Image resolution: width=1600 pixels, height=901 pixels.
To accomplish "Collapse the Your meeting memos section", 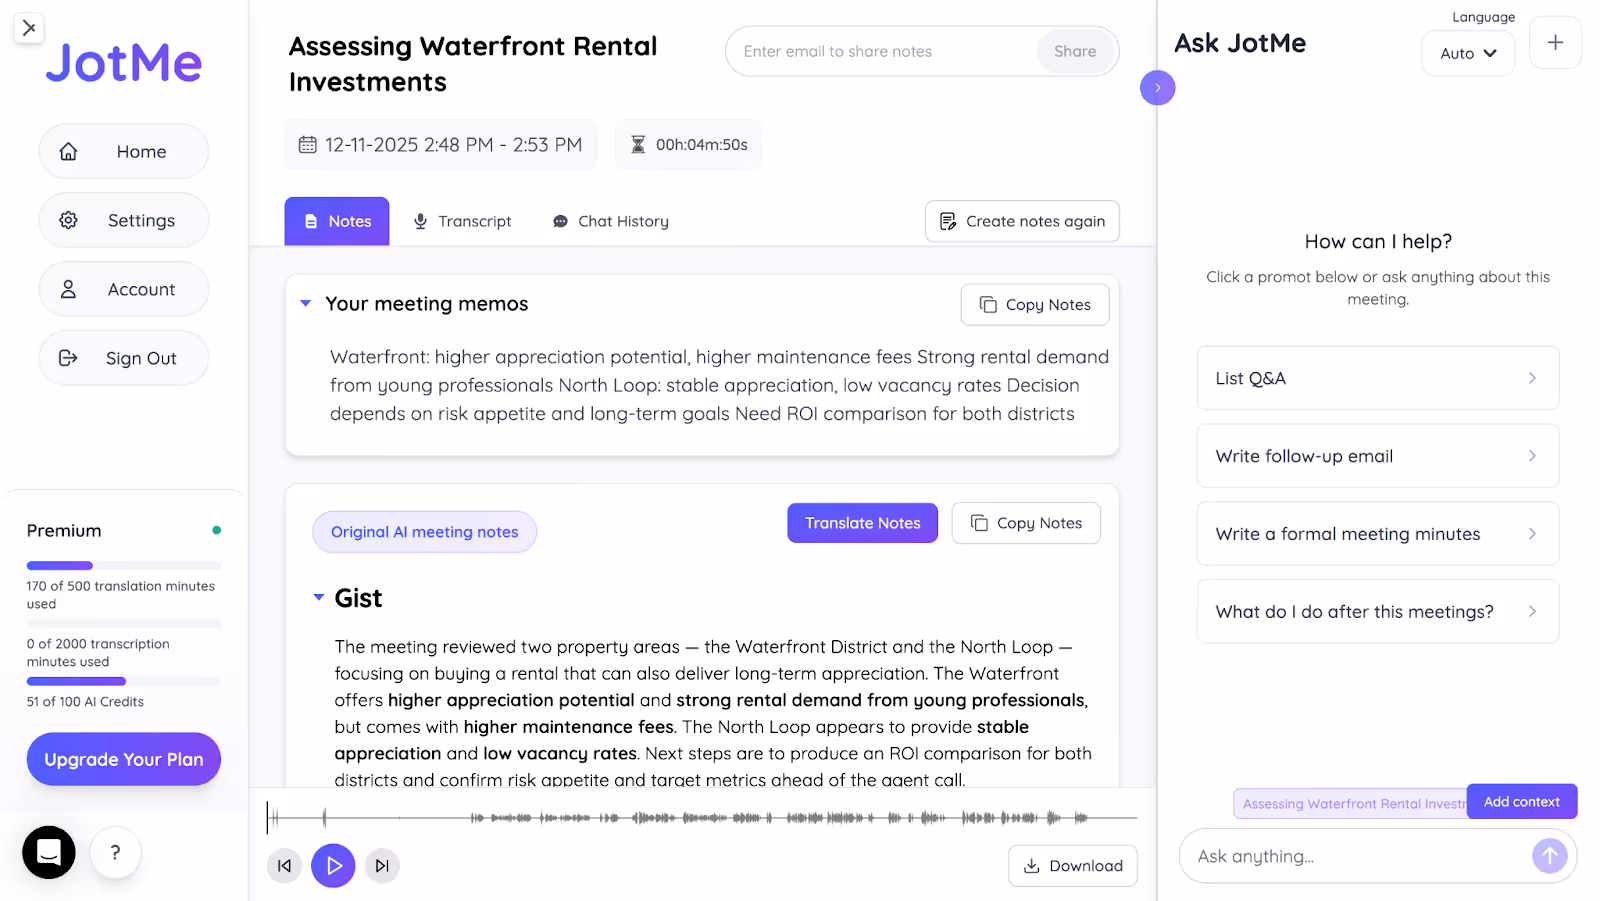I will point(306,303).
